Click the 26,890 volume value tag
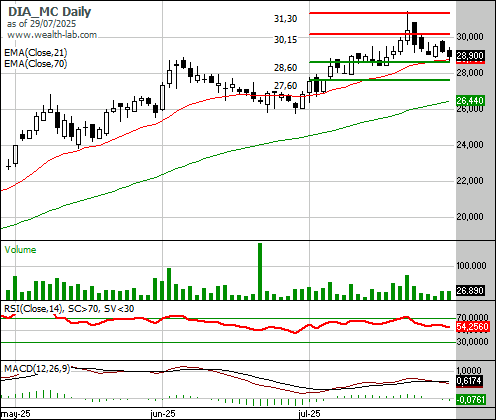 (x=470, y=291)
